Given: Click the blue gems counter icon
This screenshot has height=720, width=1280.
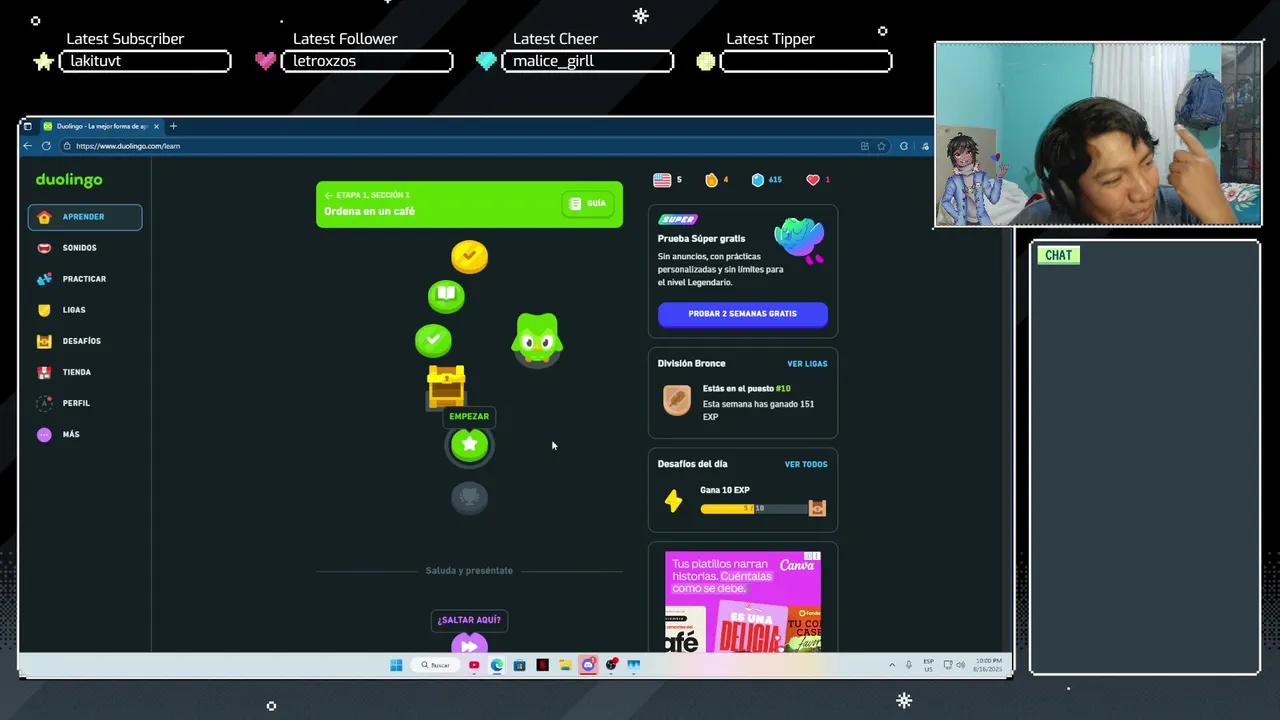Looking at the screenshot, I should [x=757, y=180].
